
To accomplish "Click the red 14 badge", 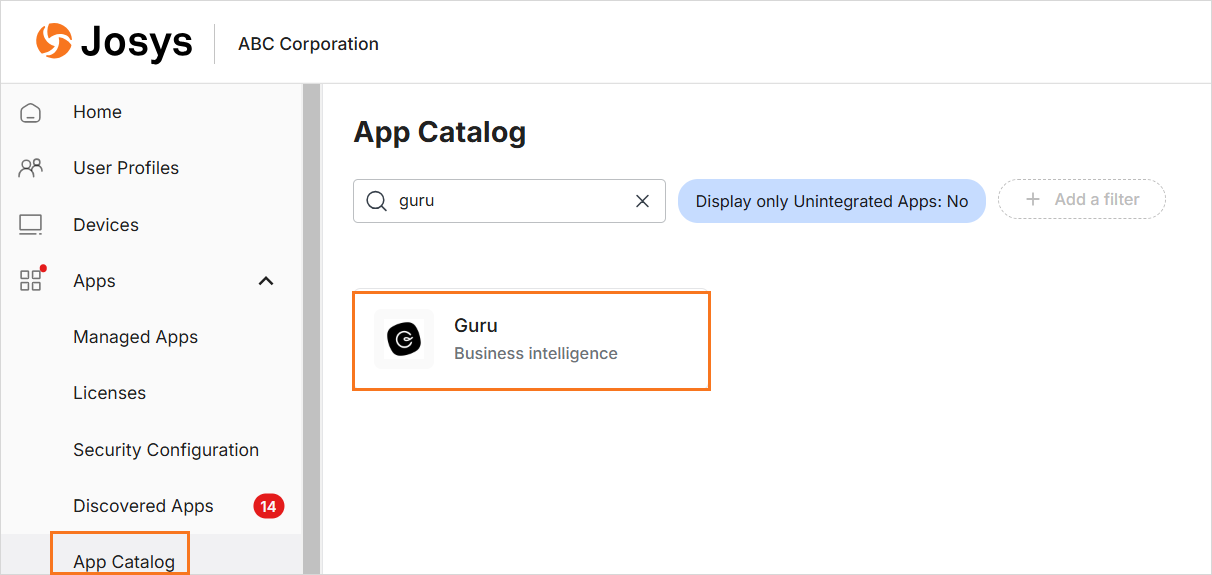I will [x=268, y=506].
